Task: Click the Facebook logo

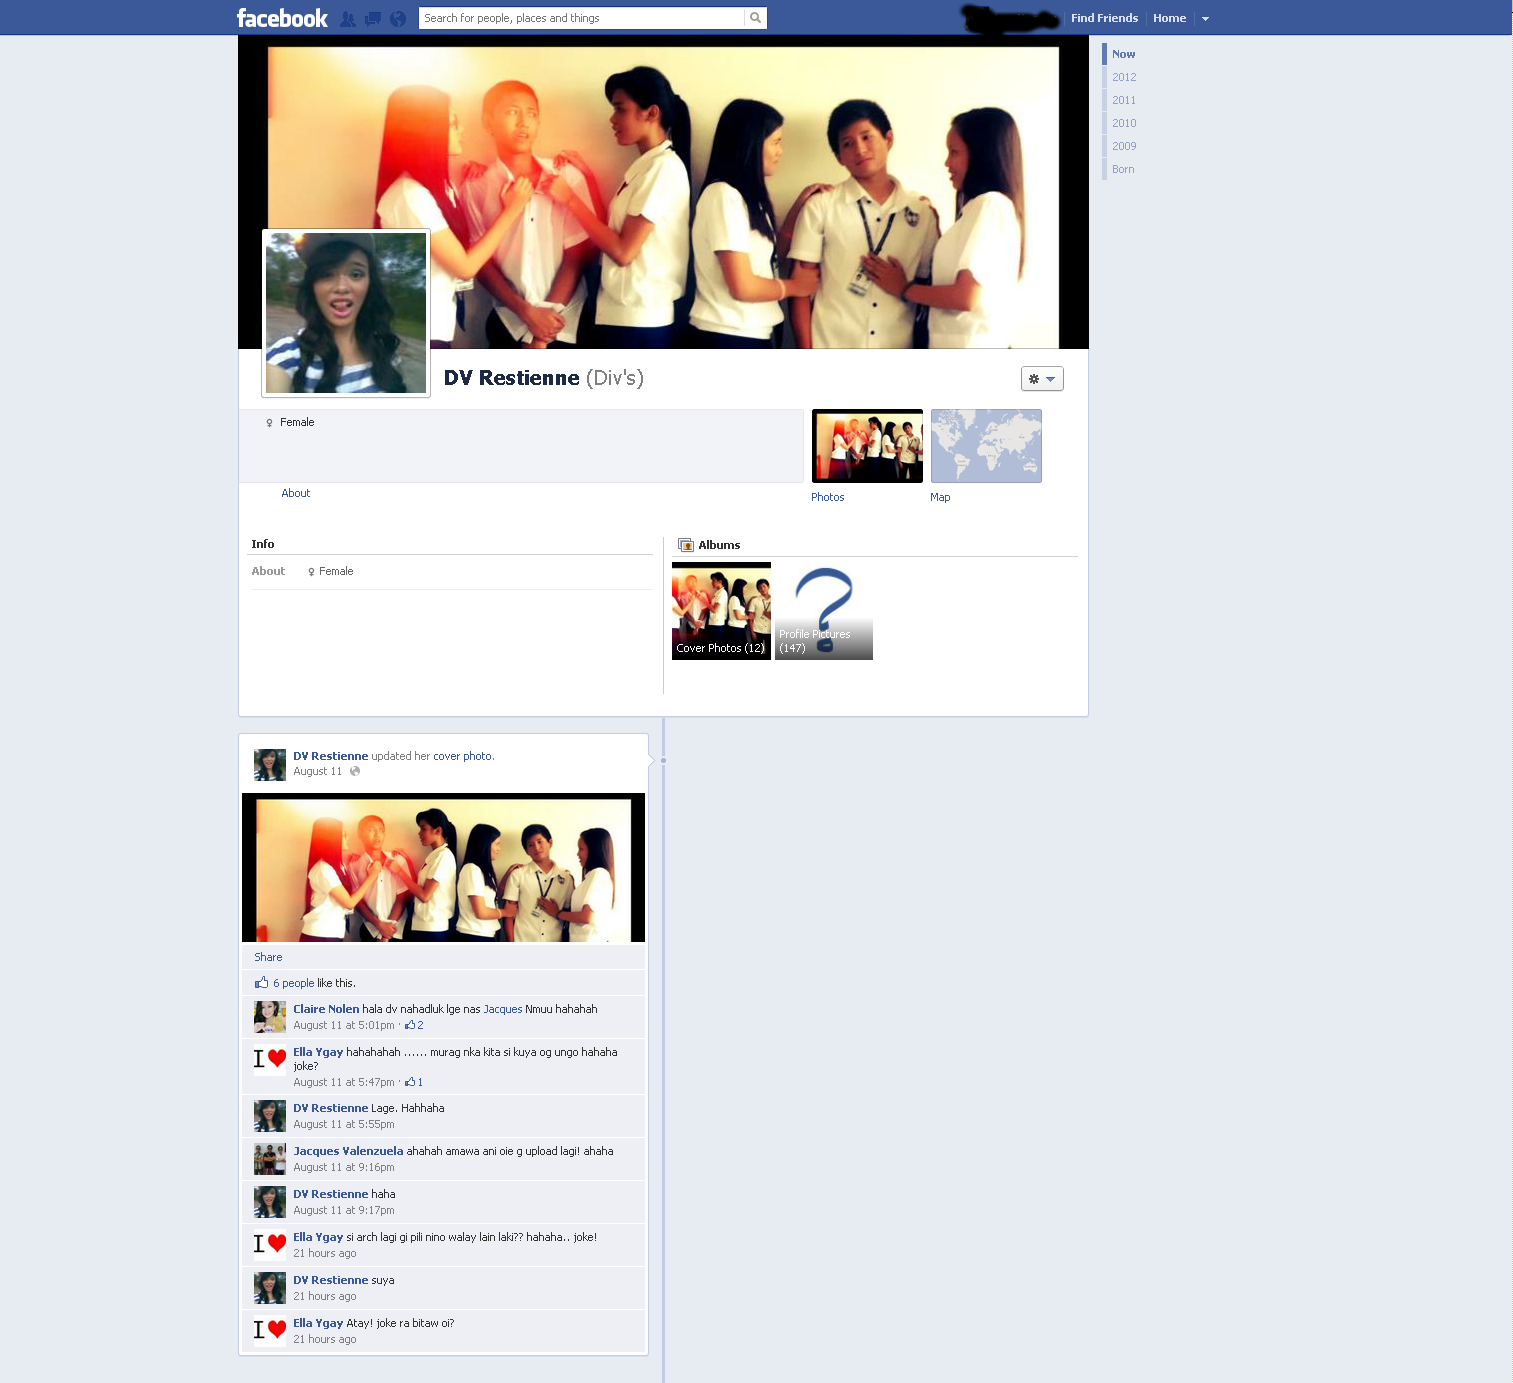Action: pyautogui.click(x=282, y=18)
